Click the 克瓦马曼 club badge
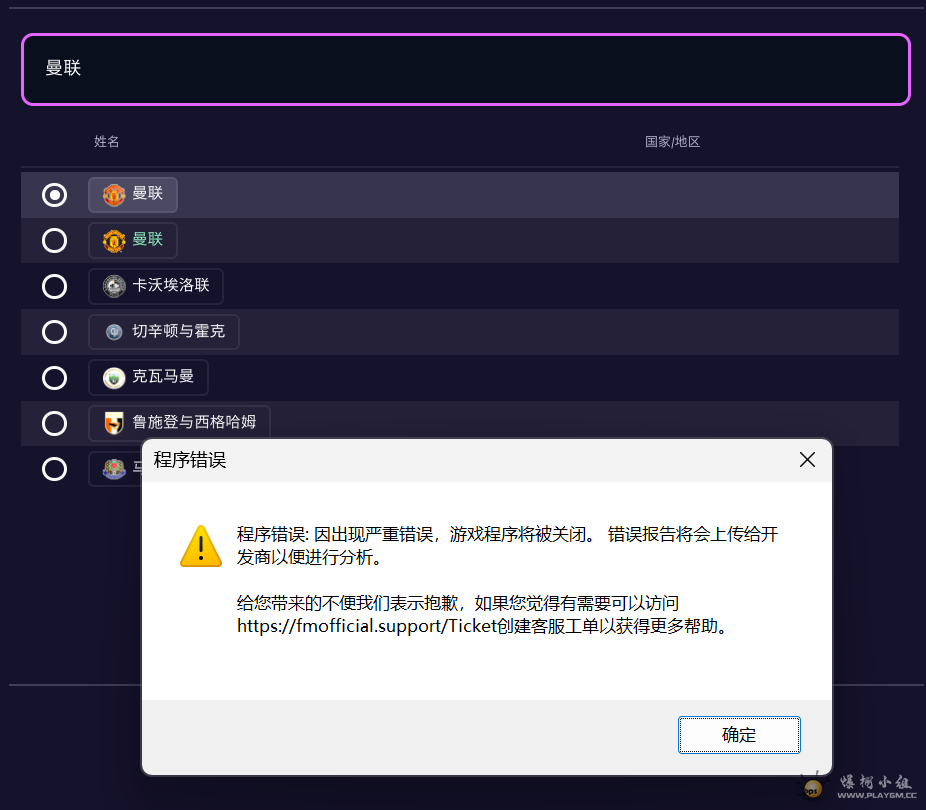 coord(114,378)
